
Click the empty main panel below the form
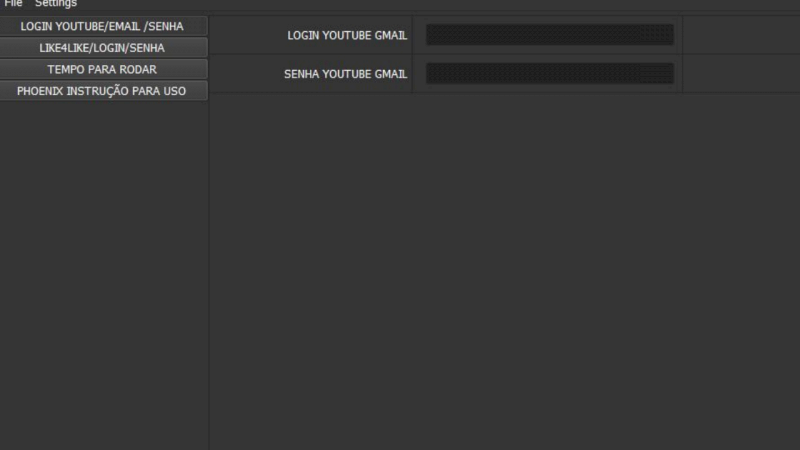(x=500, y=270)
